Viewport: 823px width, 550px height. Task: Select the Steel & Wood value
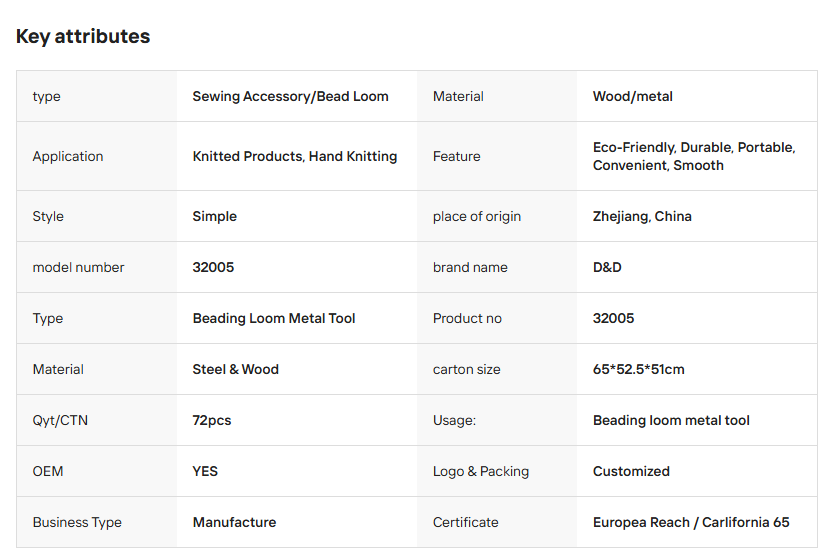[235, 369]
